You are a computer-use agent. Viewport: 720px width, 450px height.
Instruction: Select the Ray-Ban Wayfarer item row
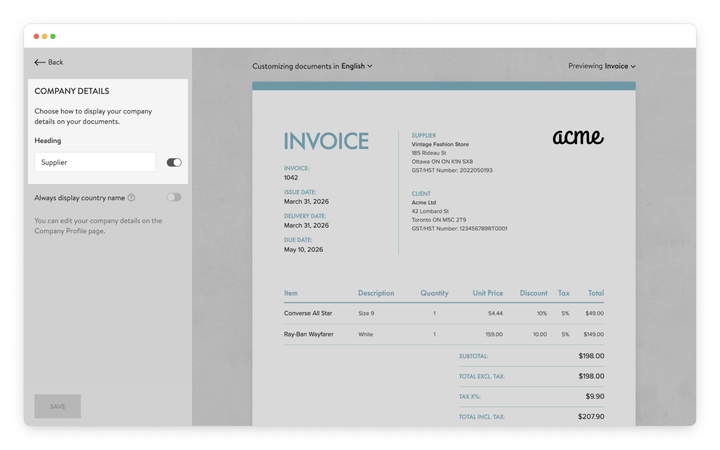click(x=444, y=334)
